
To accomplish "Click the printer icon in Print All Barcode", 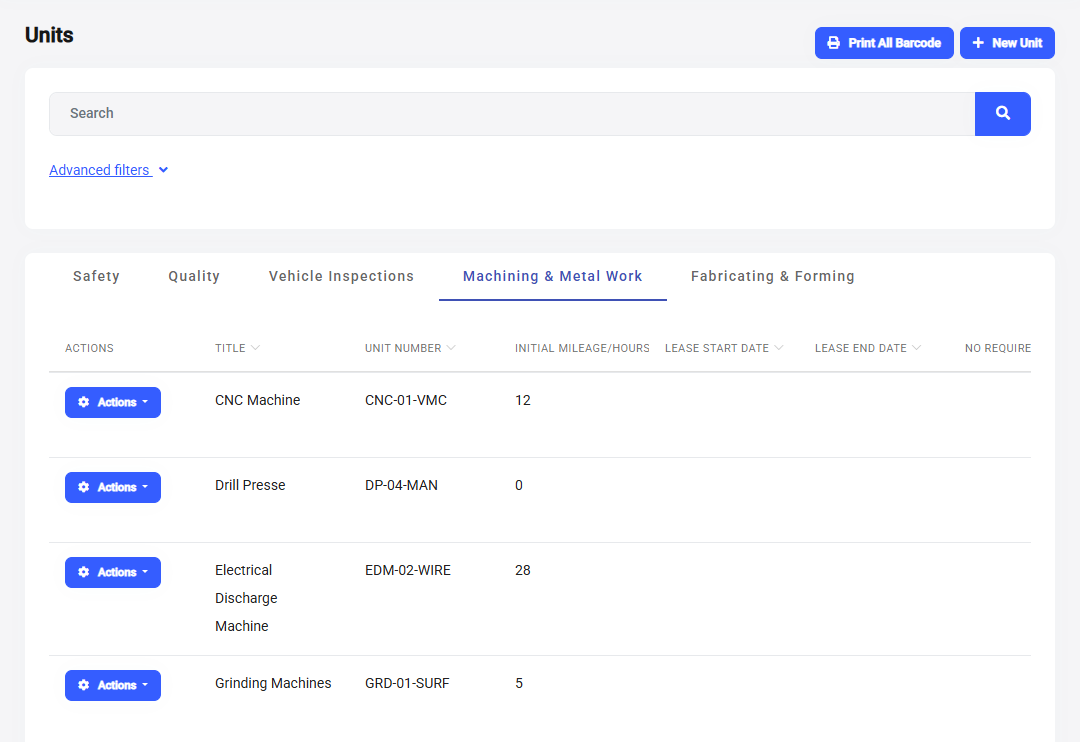I will 833,43.
